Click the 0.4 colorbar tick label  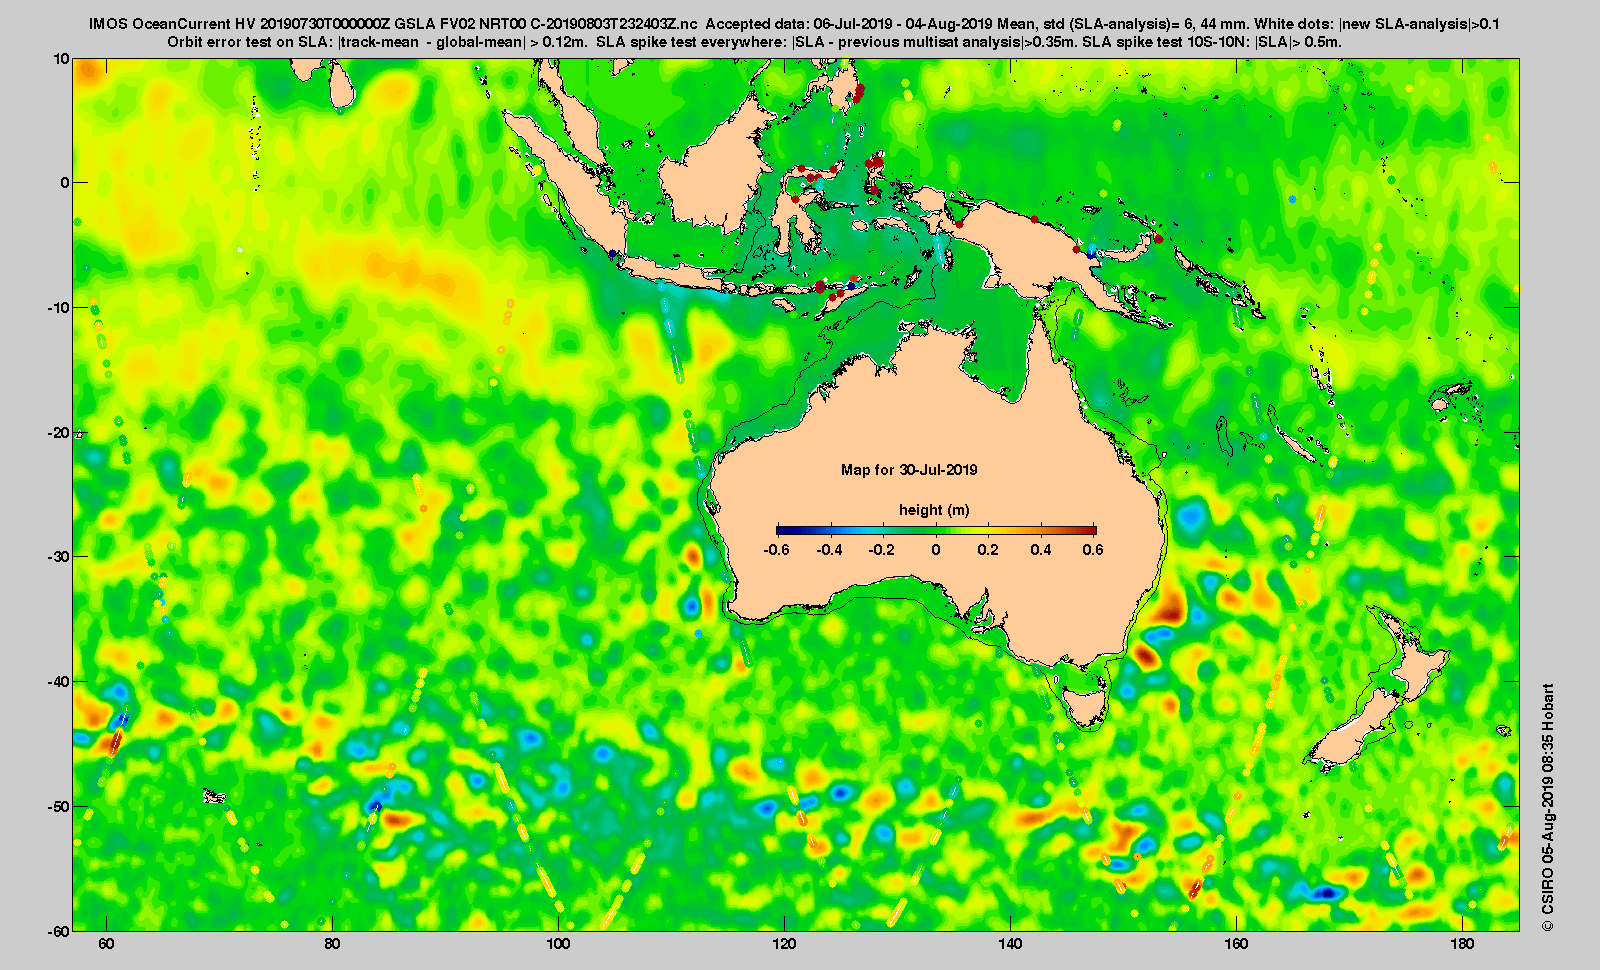click(x=1041, y=550)
